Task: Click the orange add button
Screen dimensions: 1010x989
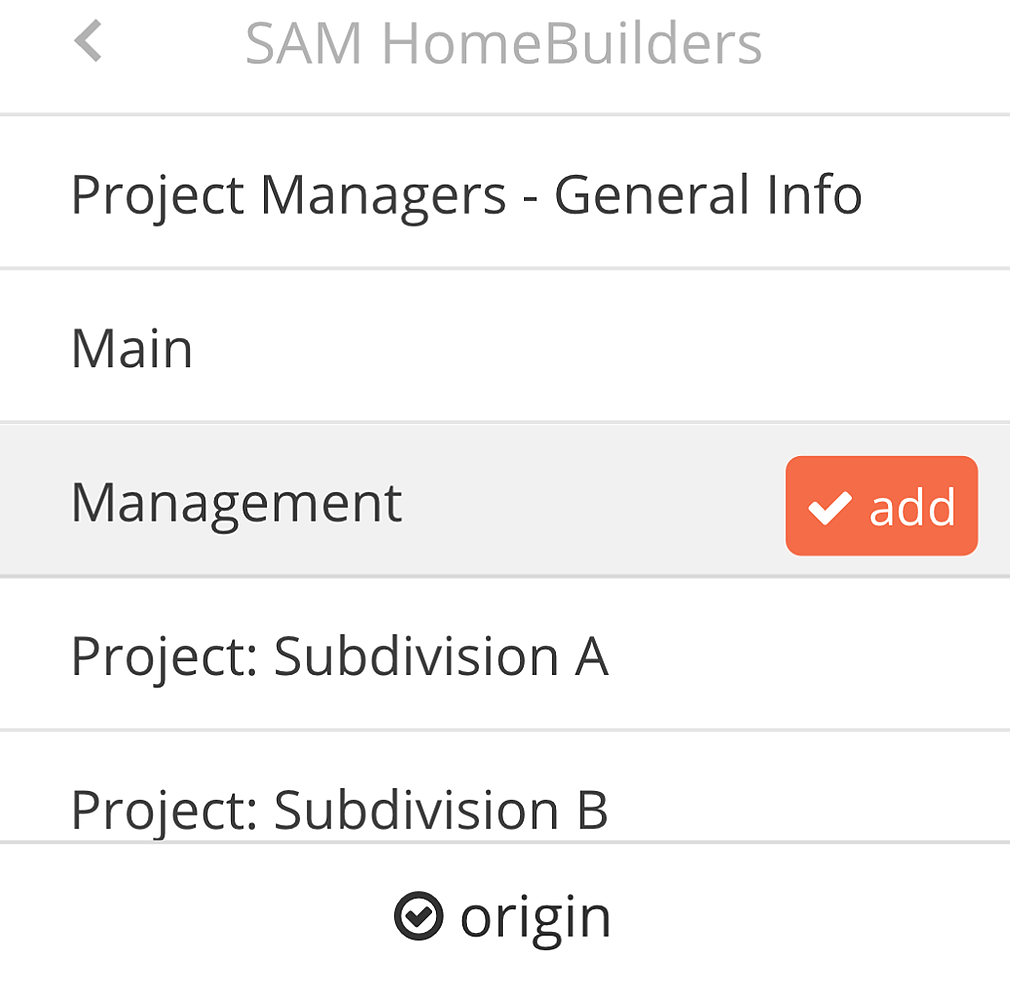Action: point(881,506)
